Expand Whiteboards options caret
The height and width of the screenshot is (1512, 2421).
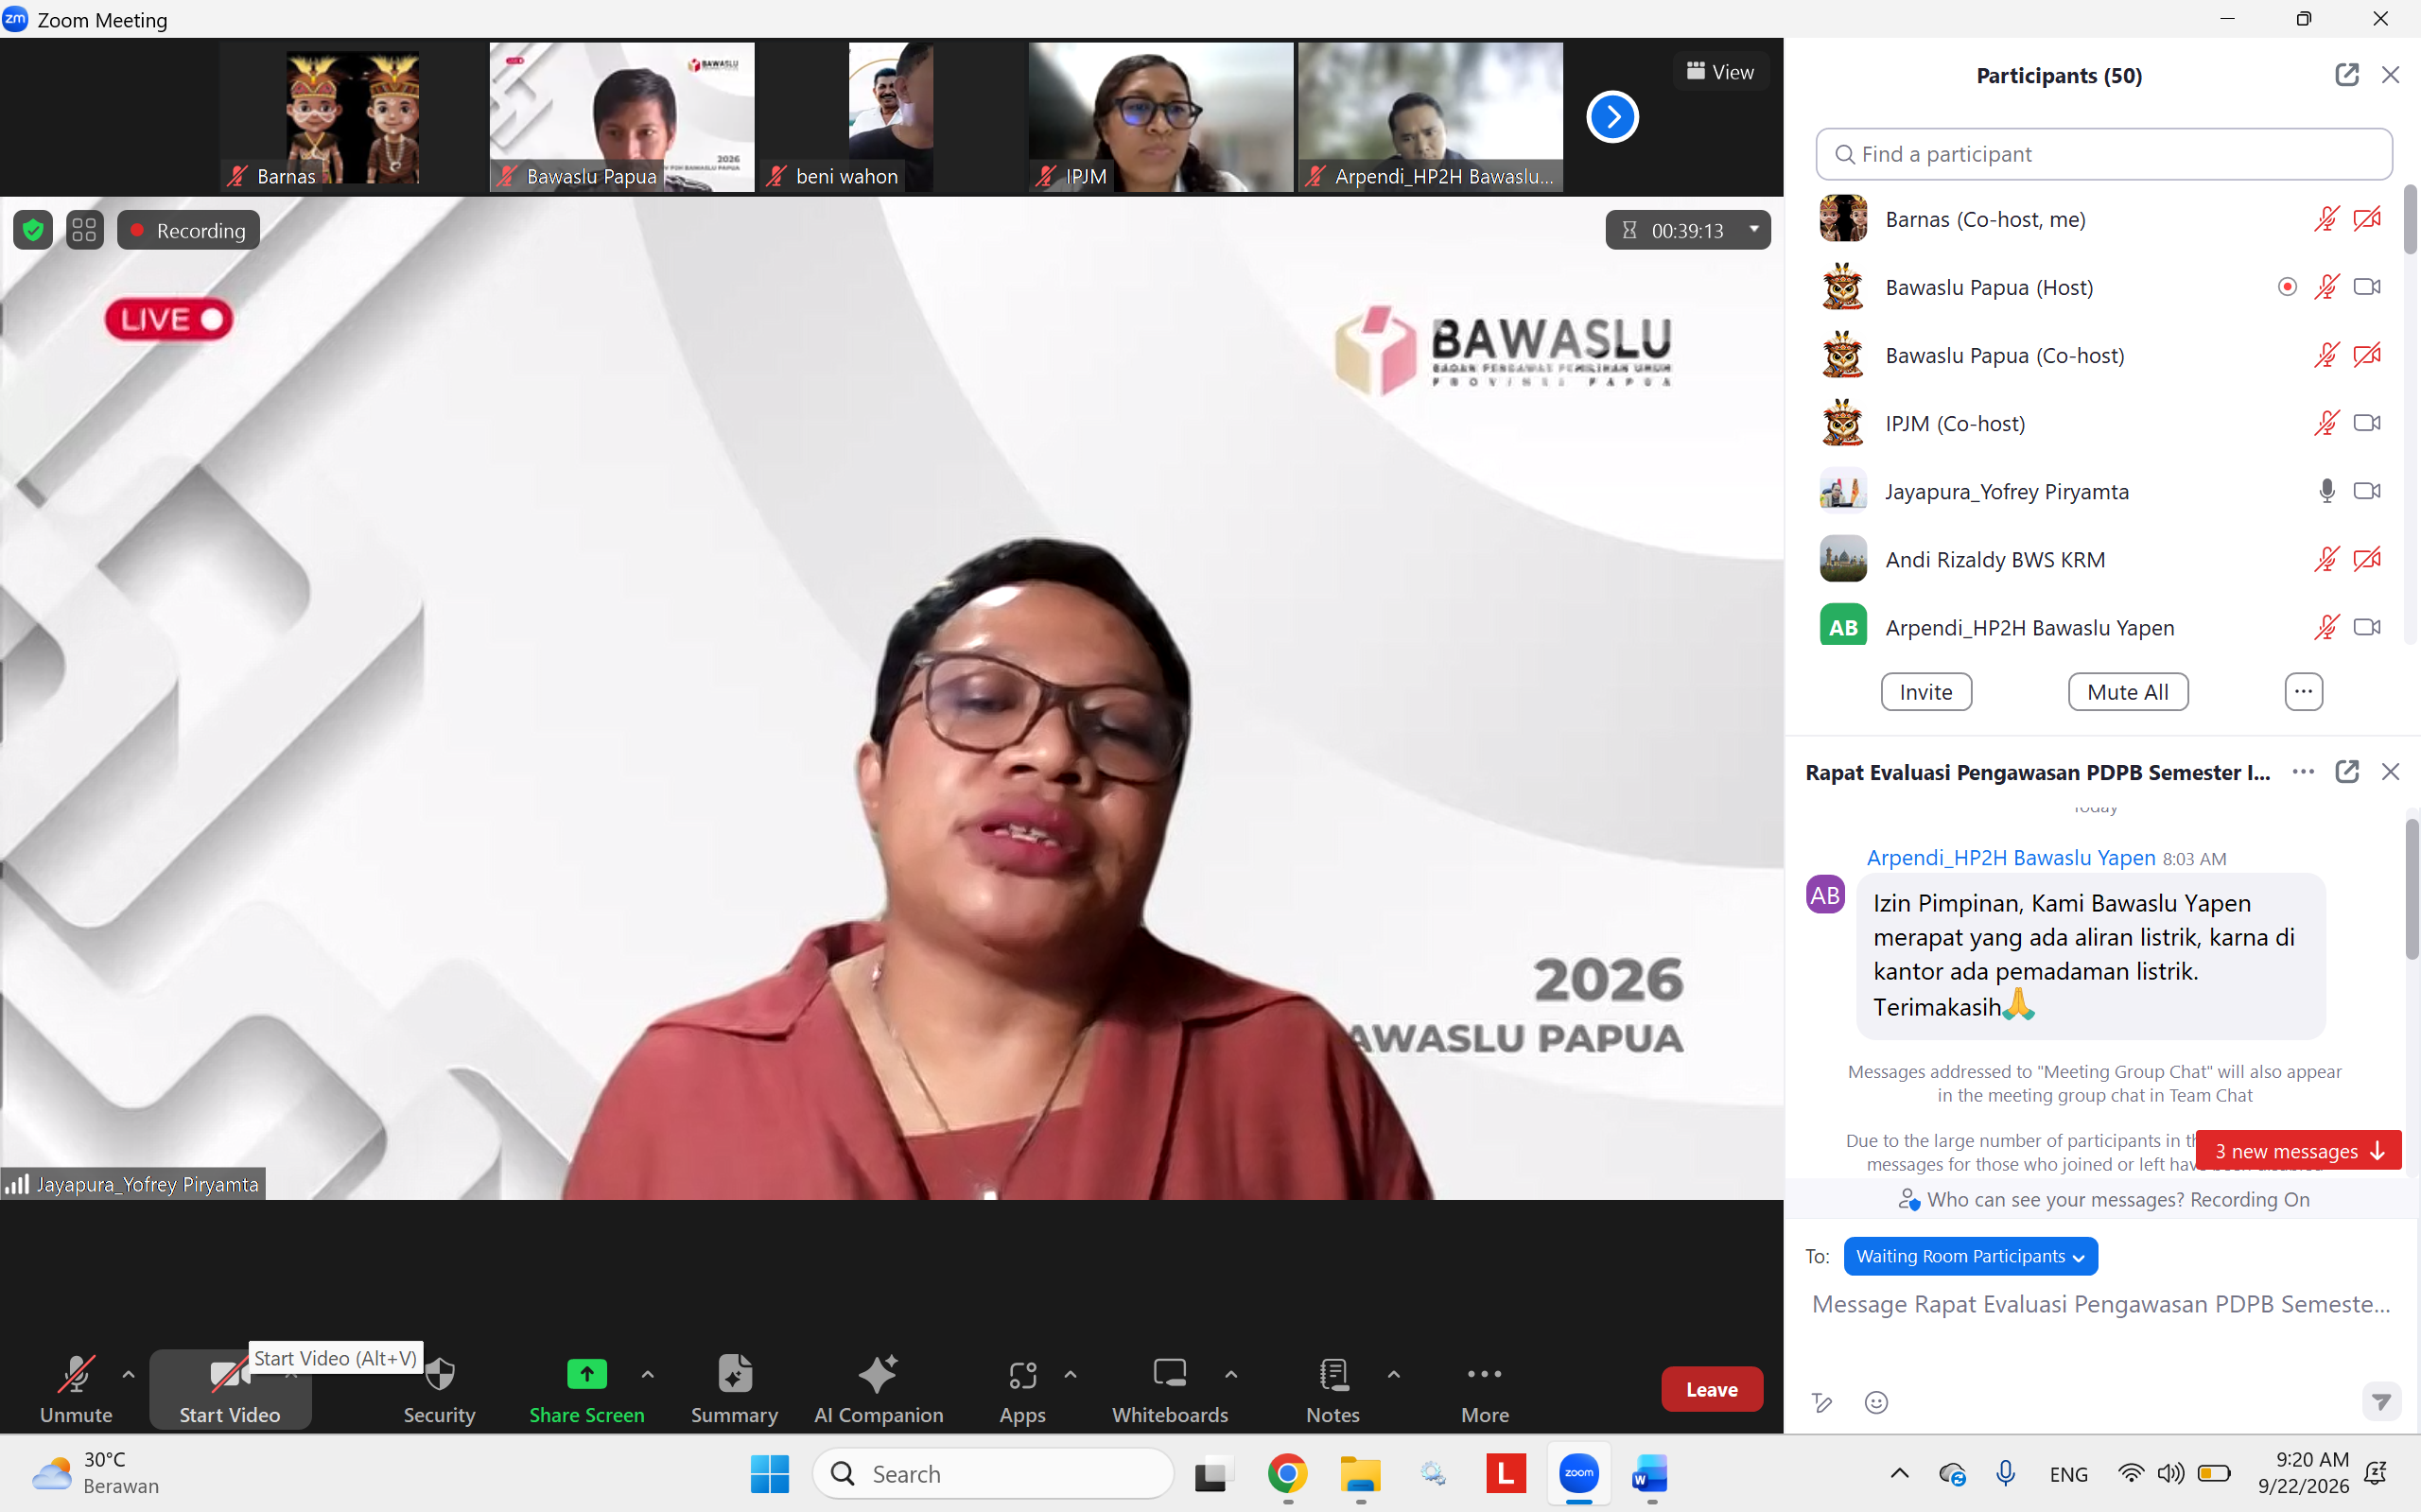tap(1231, 1374)
